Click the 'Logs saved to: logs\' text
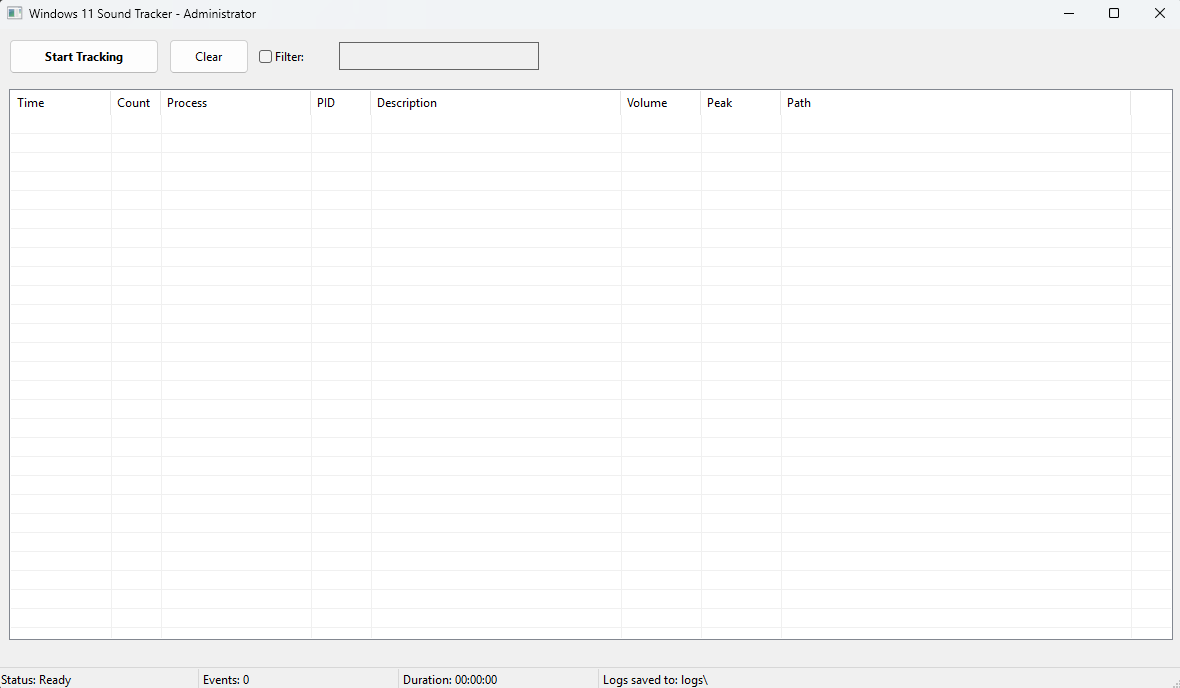 coord(655,680)
